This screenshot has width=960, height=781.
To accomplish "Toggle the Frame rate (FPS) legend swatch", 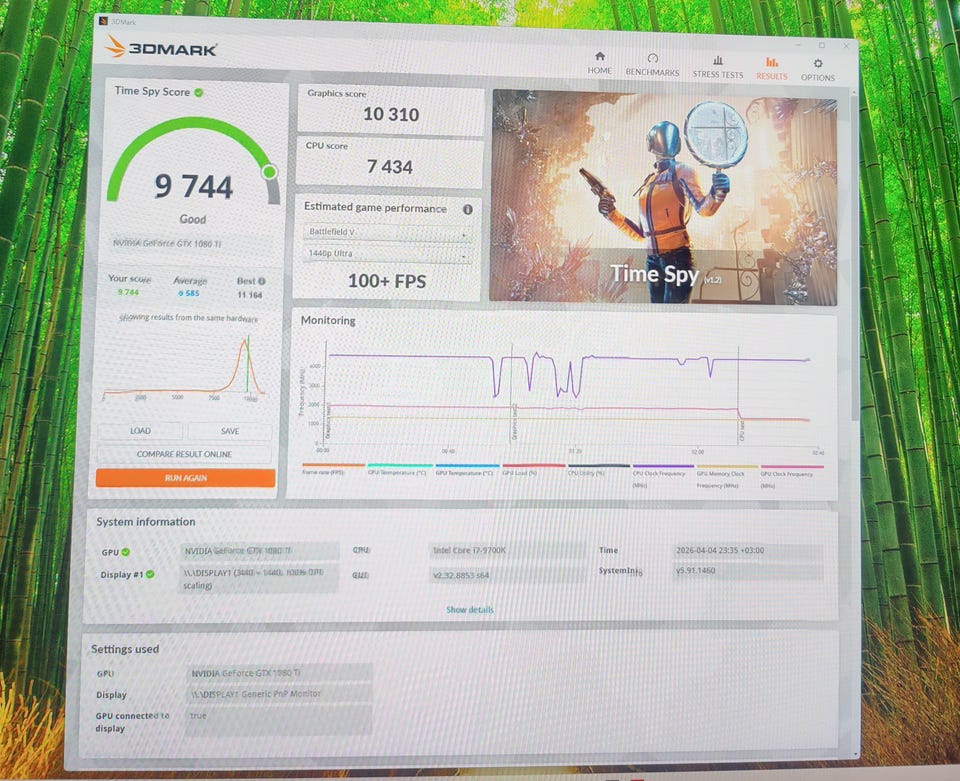I will 333,465.
